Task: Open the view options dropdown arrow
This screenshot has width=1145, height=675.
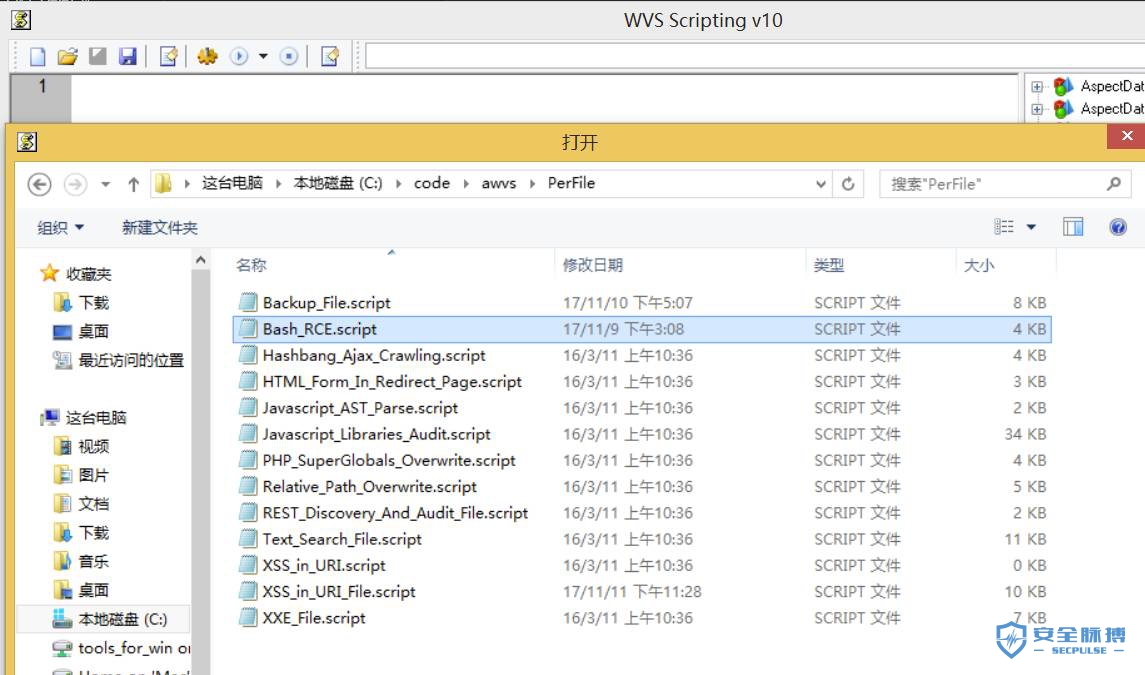Action: (1031, 227)
